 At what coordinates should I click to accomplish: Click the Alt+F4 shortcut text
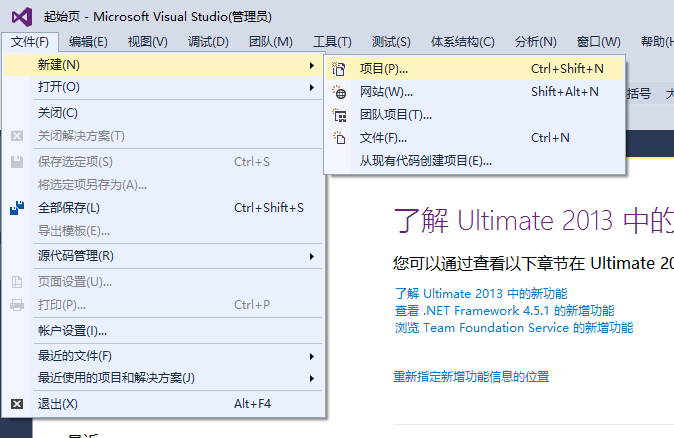click(x=252, y=404)
